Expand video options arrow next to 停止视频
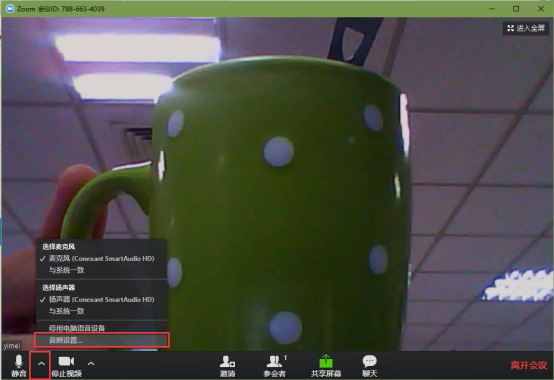 tap(91, 363)
